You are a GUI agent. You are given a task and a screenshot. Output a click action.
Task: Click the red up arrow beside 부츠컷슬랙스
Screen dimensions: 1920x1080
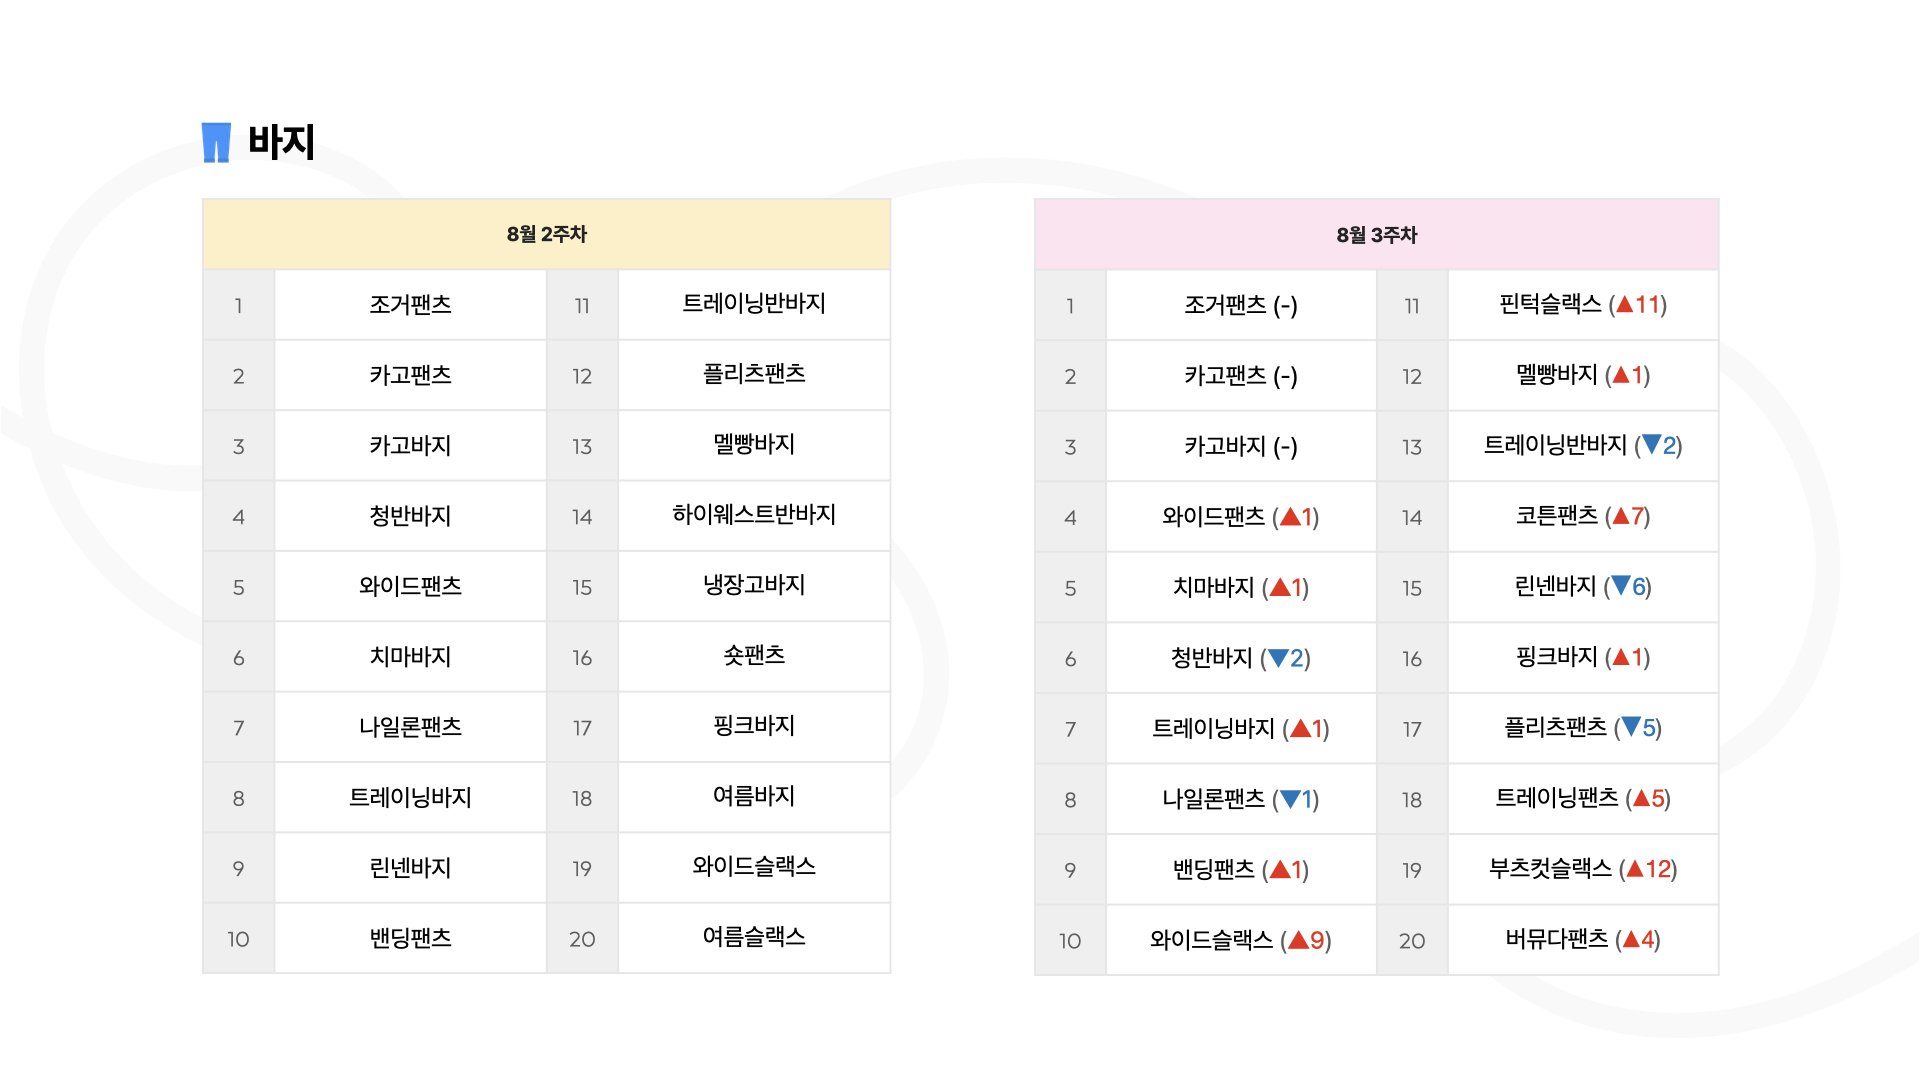(1635, 868)
